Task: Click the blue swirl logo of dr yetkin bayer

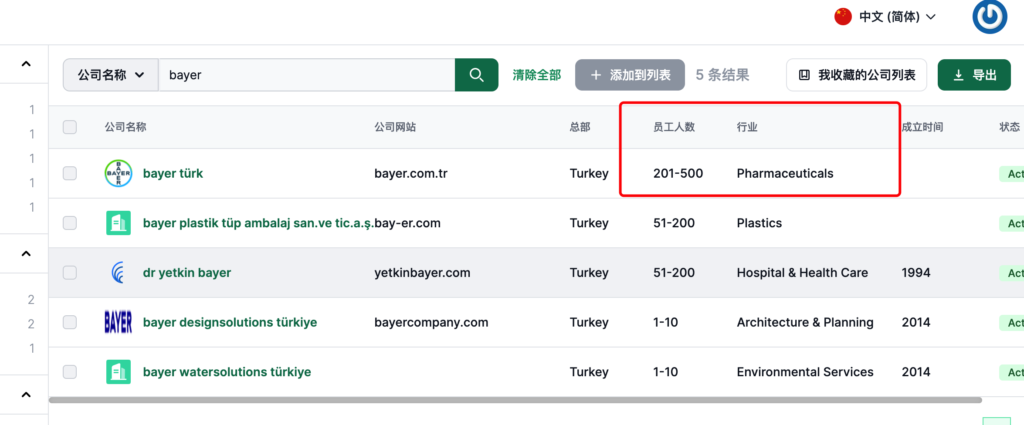Action: point(118,273)
